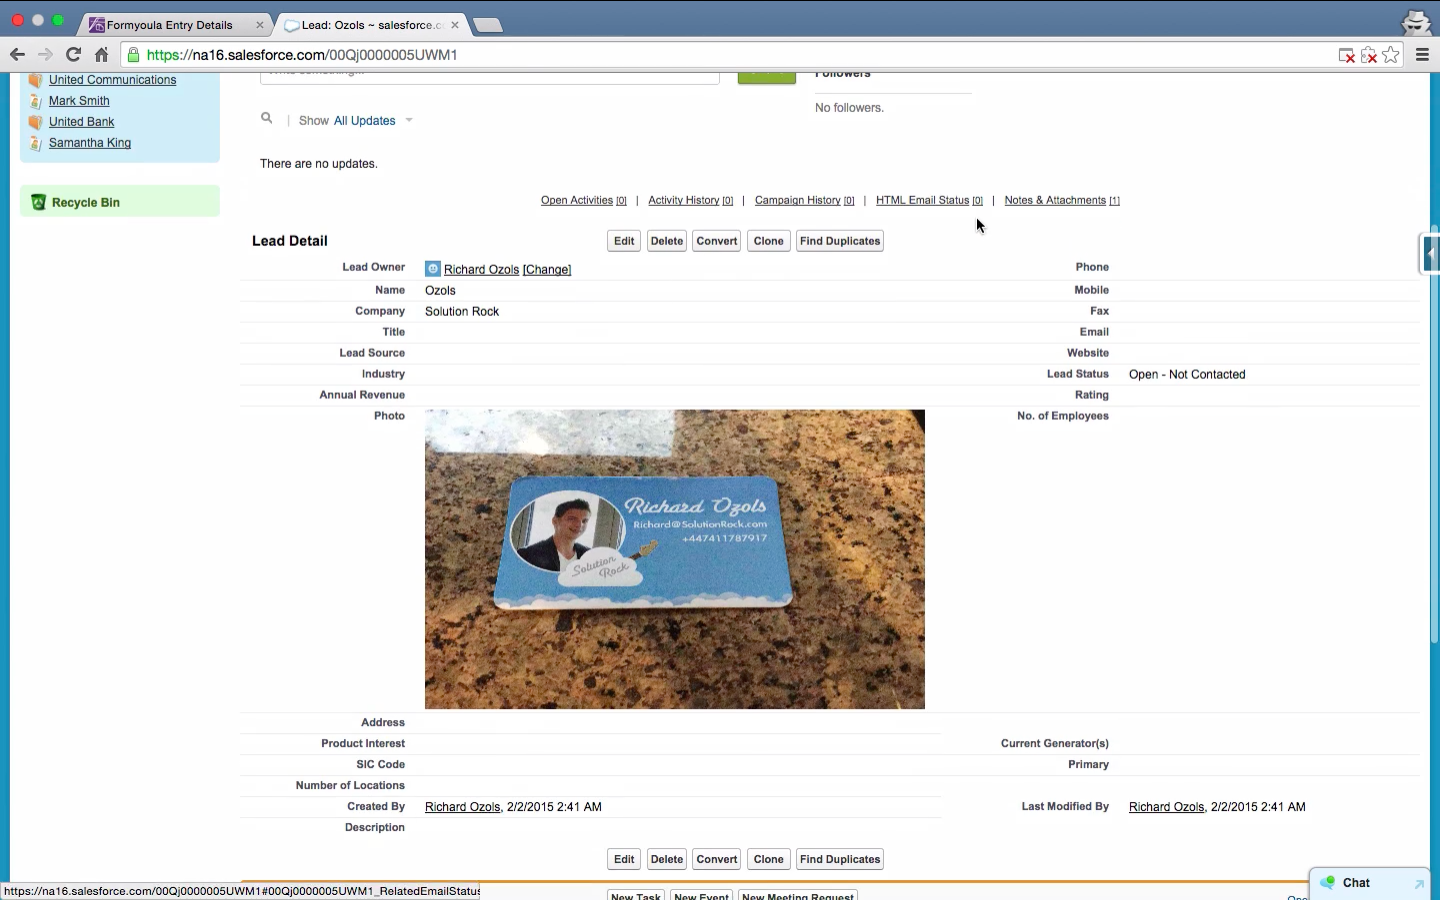
Task: Reload the page with the refresh icon
Action: tap(73, 55)
